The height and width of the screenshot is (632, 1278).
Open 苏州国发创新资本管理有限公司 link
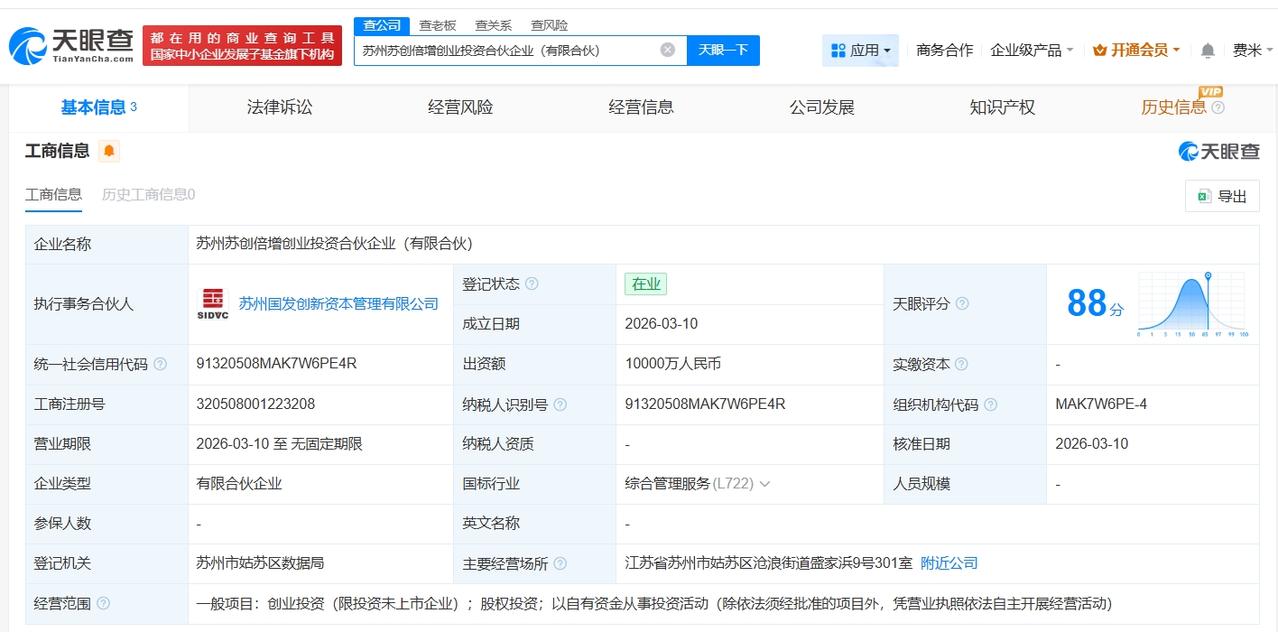(x=338, y=304)
